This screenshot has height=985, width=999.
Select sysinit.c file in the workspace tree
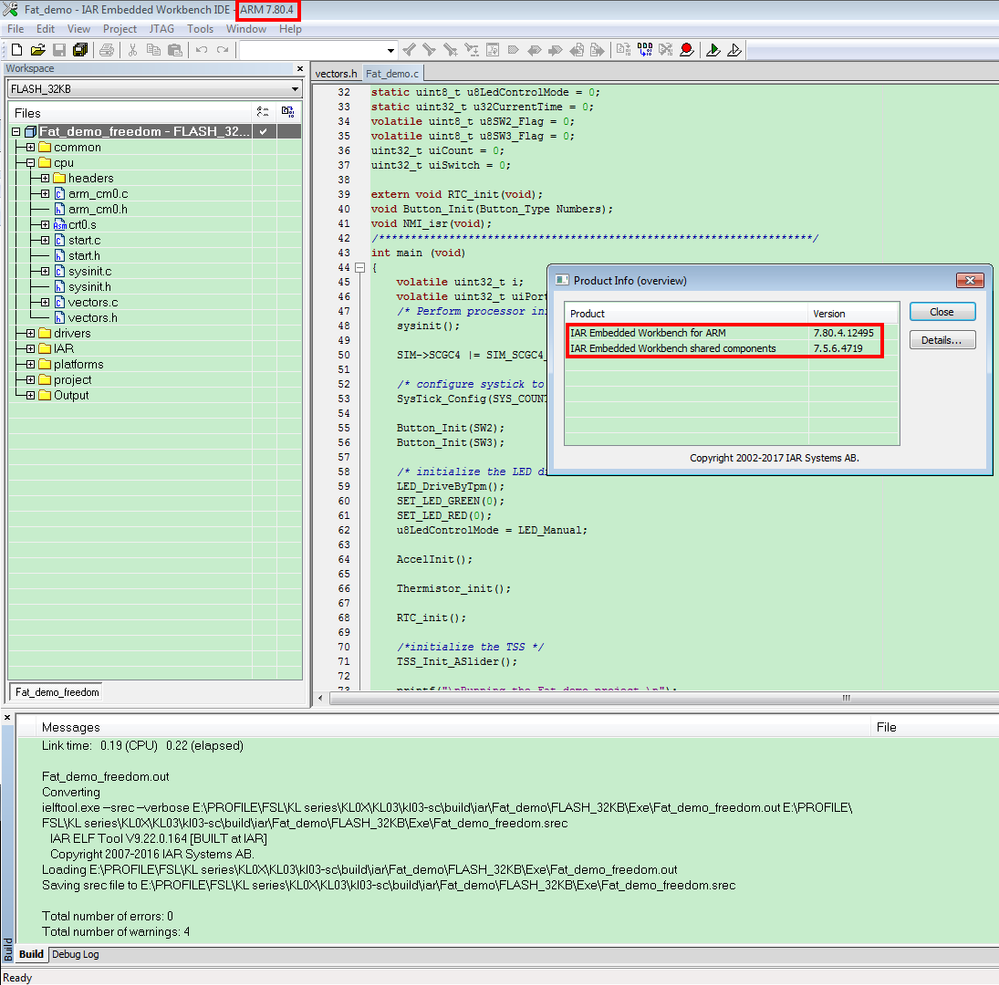tap(89, 271)
